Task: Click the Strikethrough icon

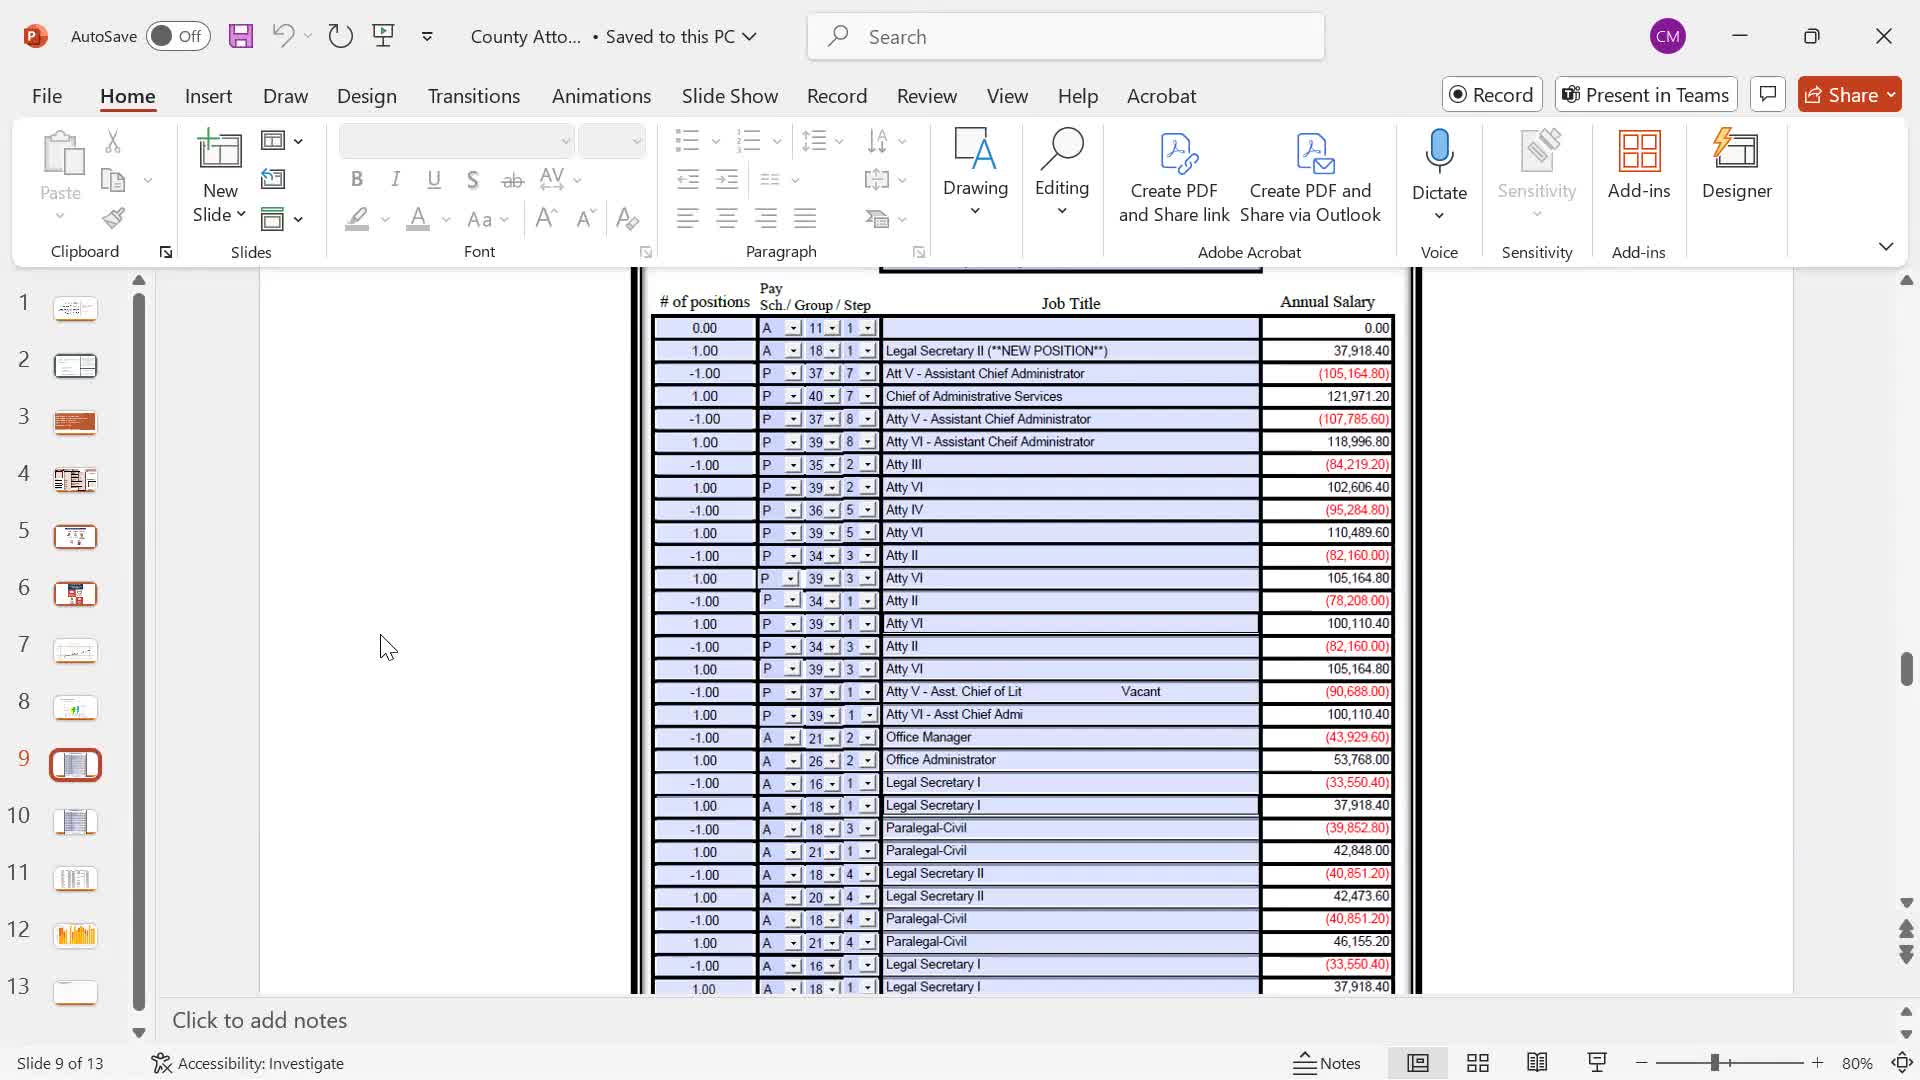Action: [x=512, y=180]
